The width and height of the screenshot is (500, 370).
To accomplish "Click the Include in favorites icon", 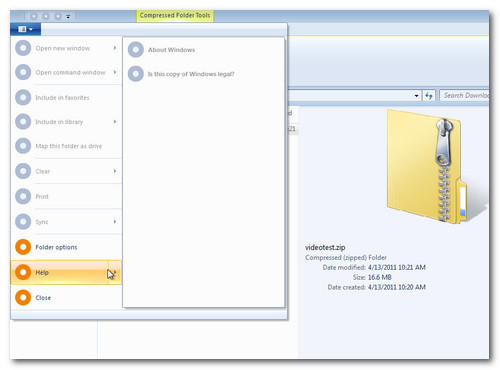I will [x=23, y=98].
